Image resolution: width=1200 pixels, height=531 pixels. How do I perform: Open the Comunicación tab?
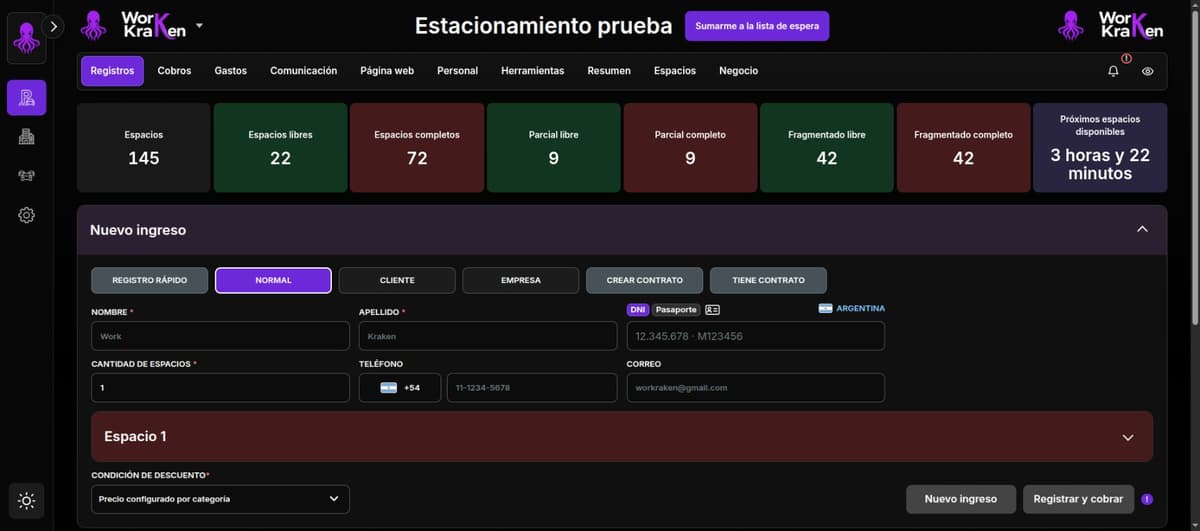(303, 71)
